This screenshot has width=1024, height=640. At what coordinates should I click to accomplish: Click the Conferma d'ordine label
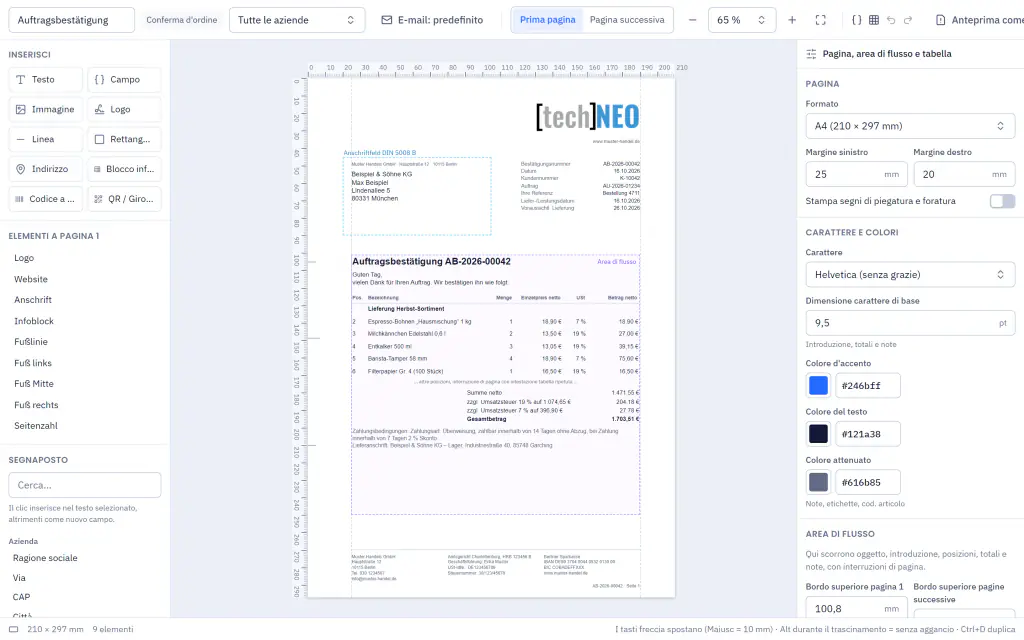pyautogui.click(x=182, y=20)
